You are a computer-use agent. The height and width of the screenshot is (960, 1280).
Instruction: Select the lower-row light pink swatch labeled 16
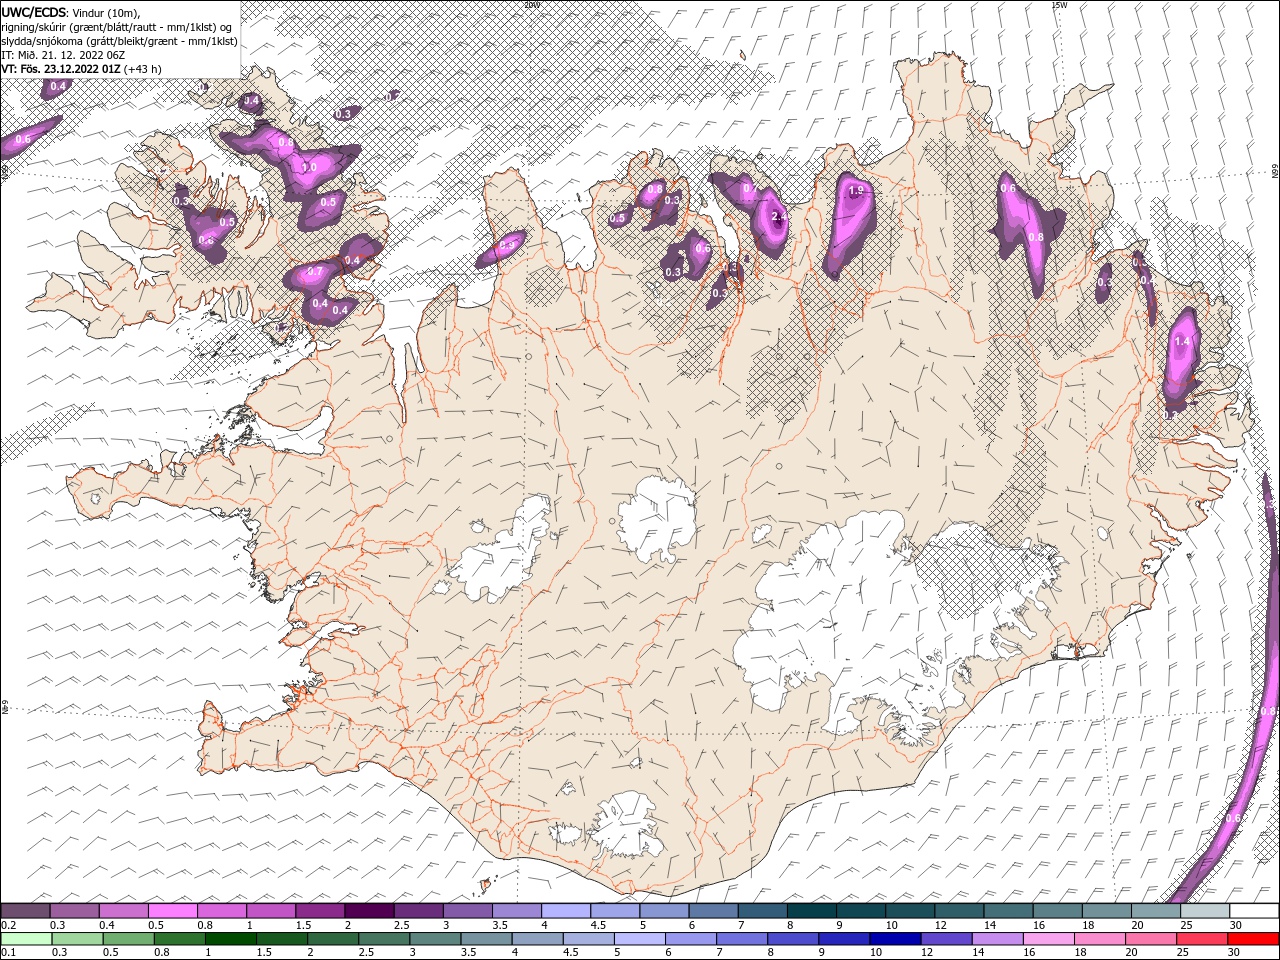click(1047, 938)
